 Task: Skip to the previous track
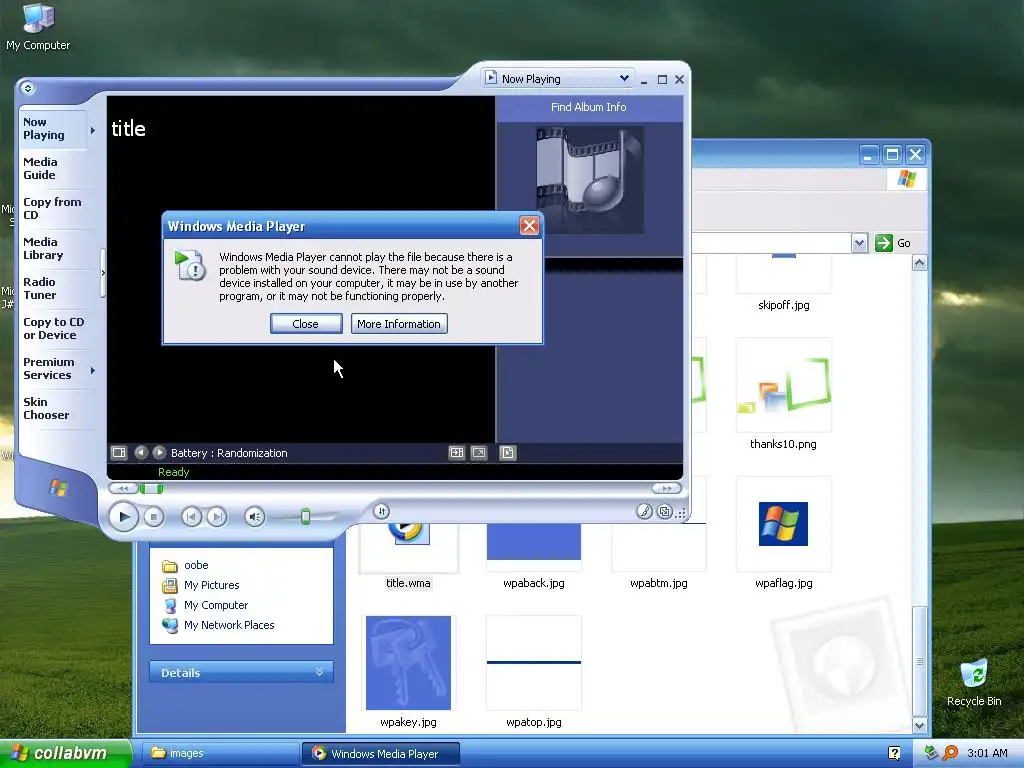point(191,517)
